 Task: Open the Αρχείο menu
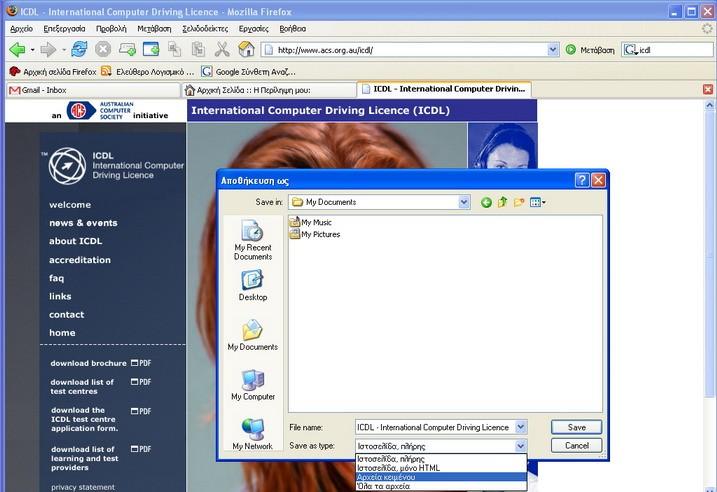(x=21, y=28)
